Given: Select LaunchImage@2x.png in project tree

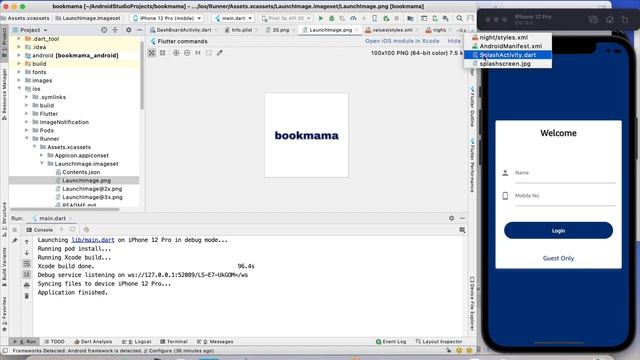Looking at the screenshot, I should 92,189.
